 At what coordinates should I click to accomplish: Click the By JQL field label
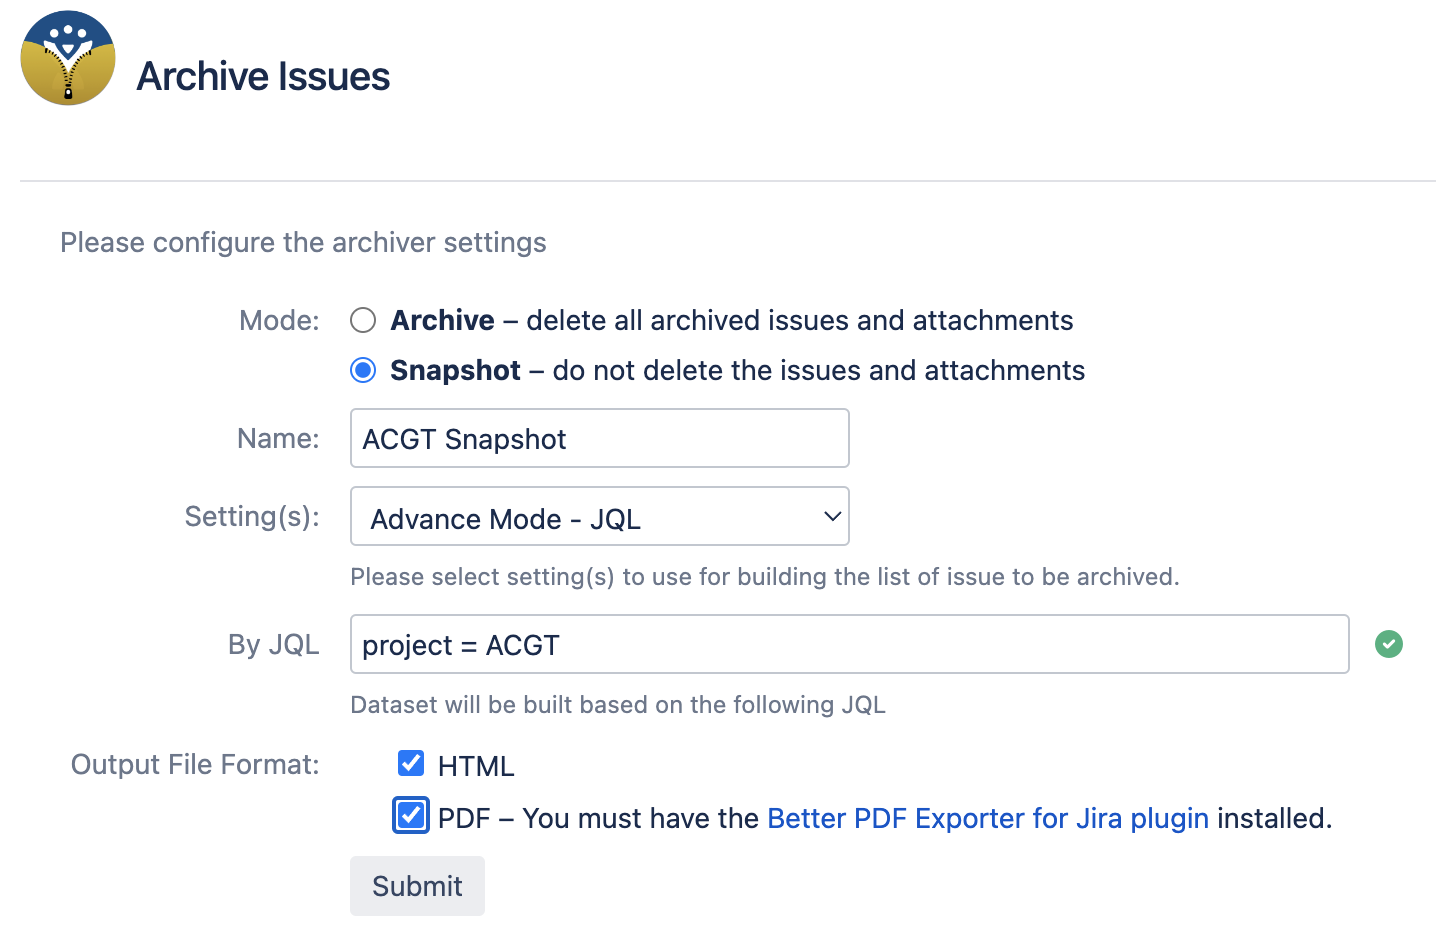pyautogui.click(x=273, y=644)
